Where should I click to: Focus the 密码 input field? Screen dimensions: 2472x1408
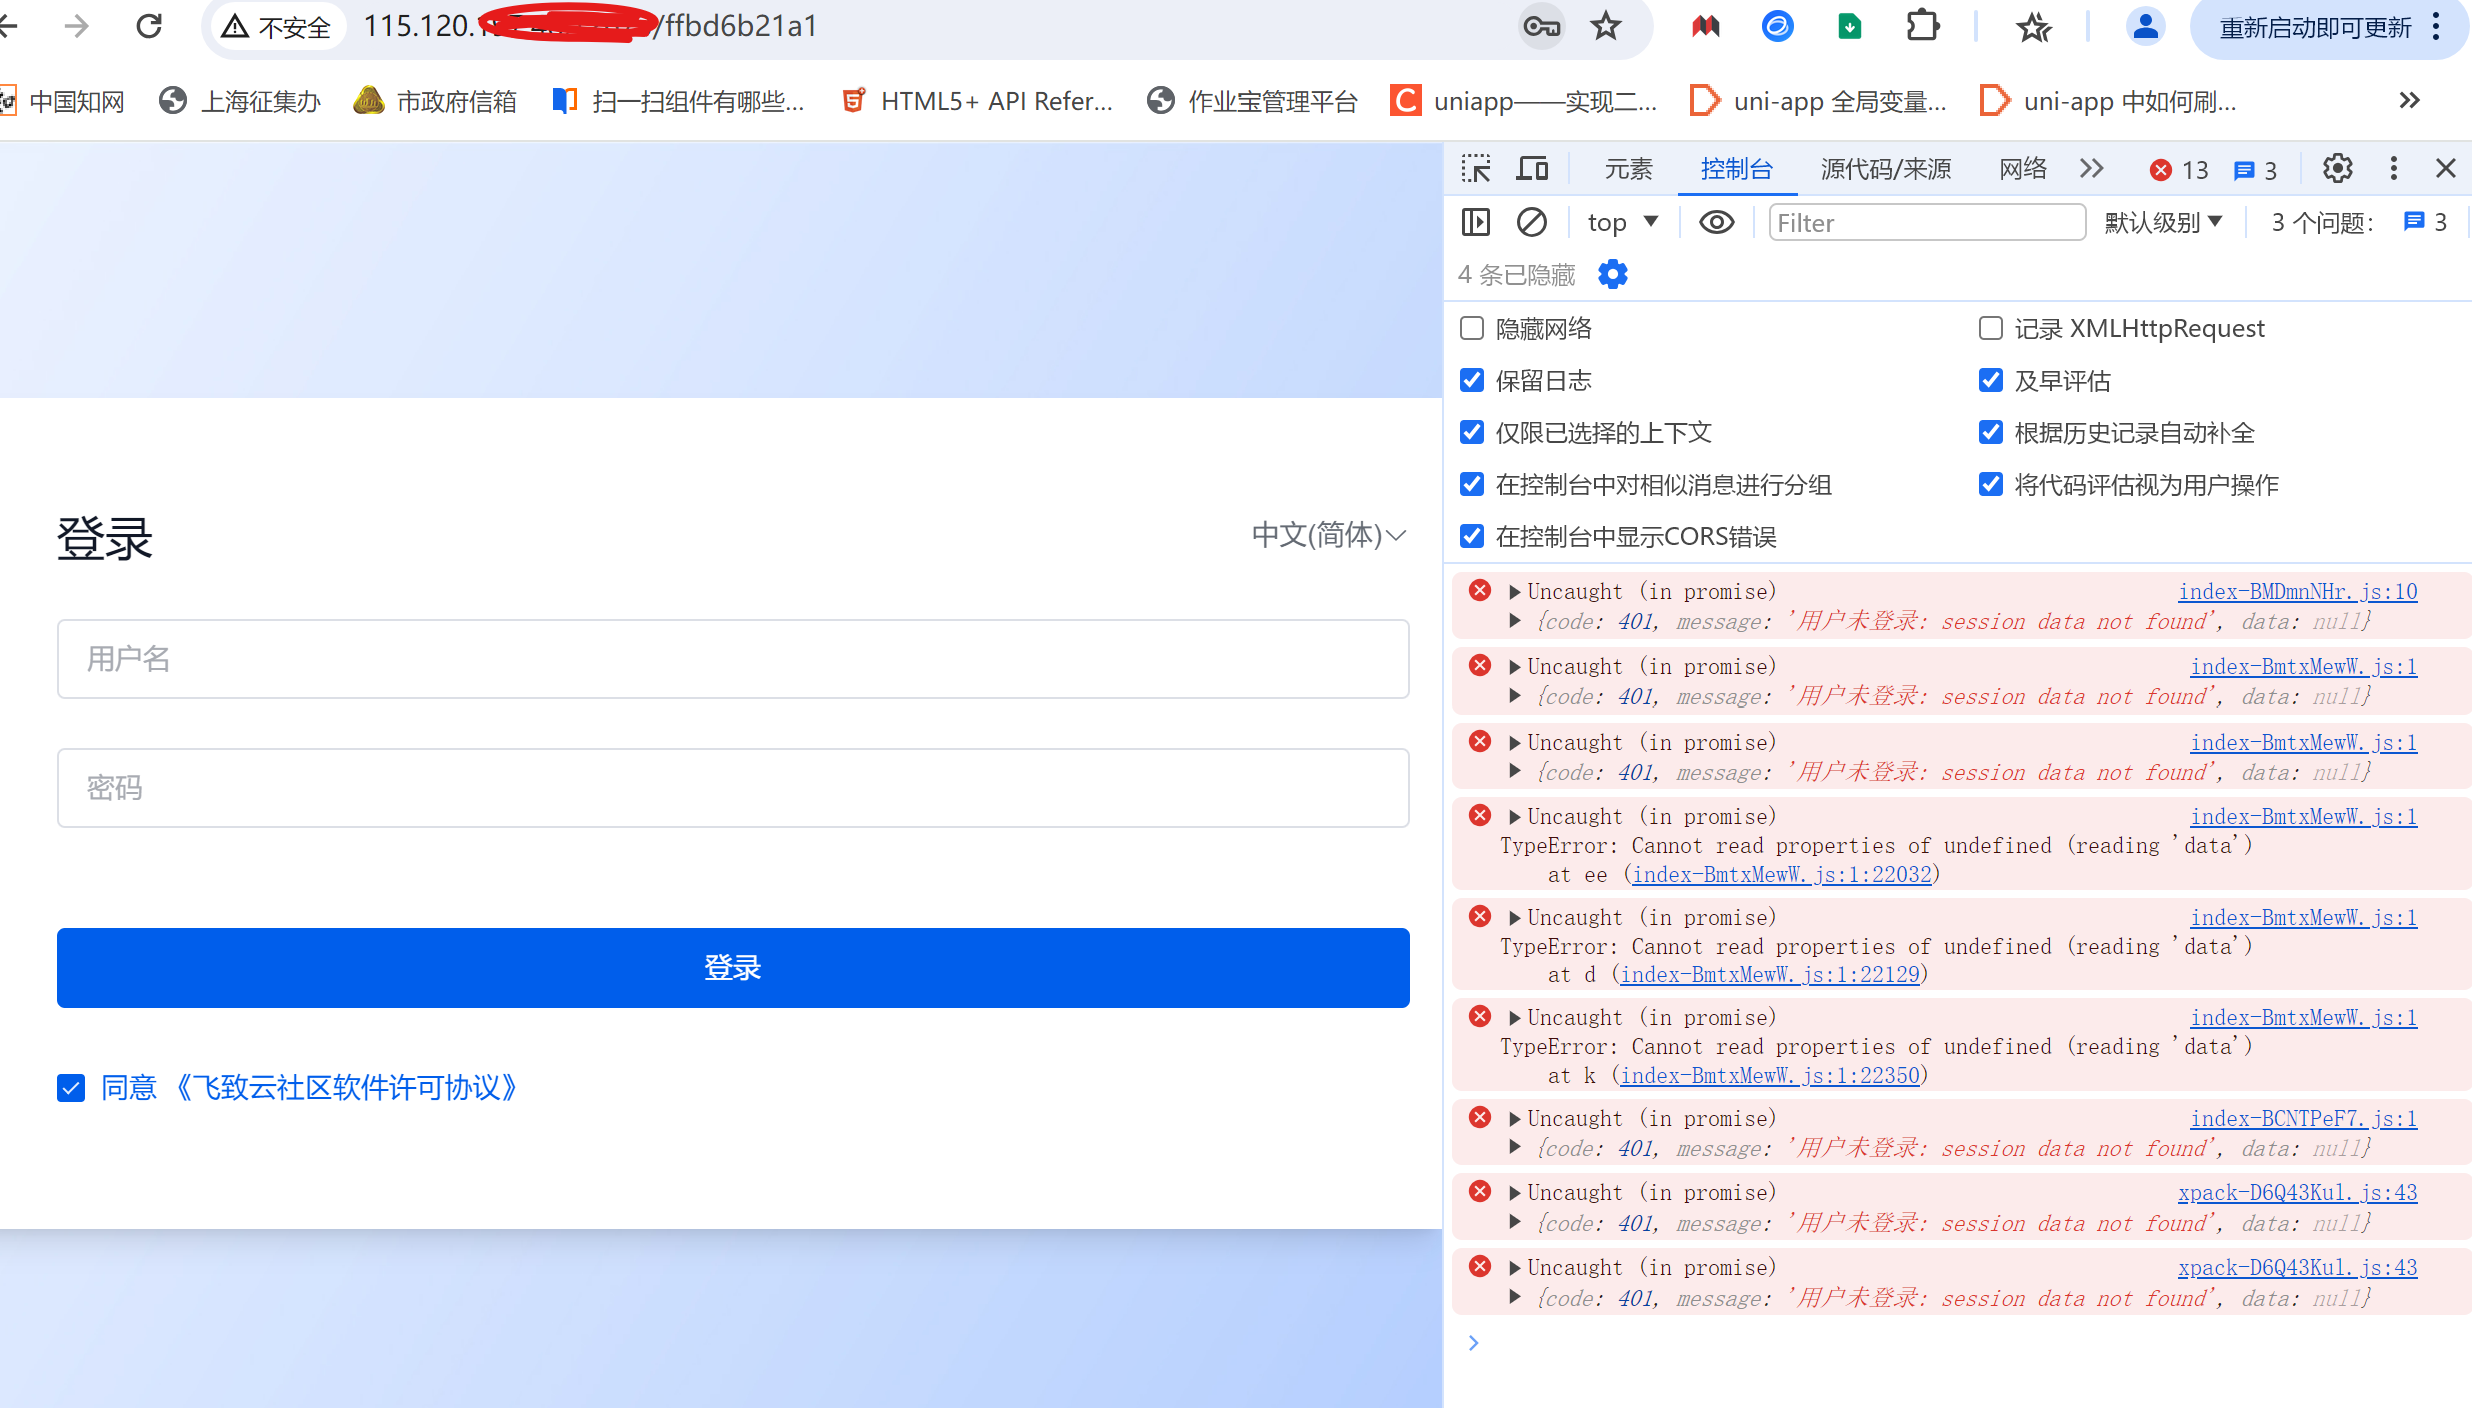pyautogui.click(x=733, y=788)
